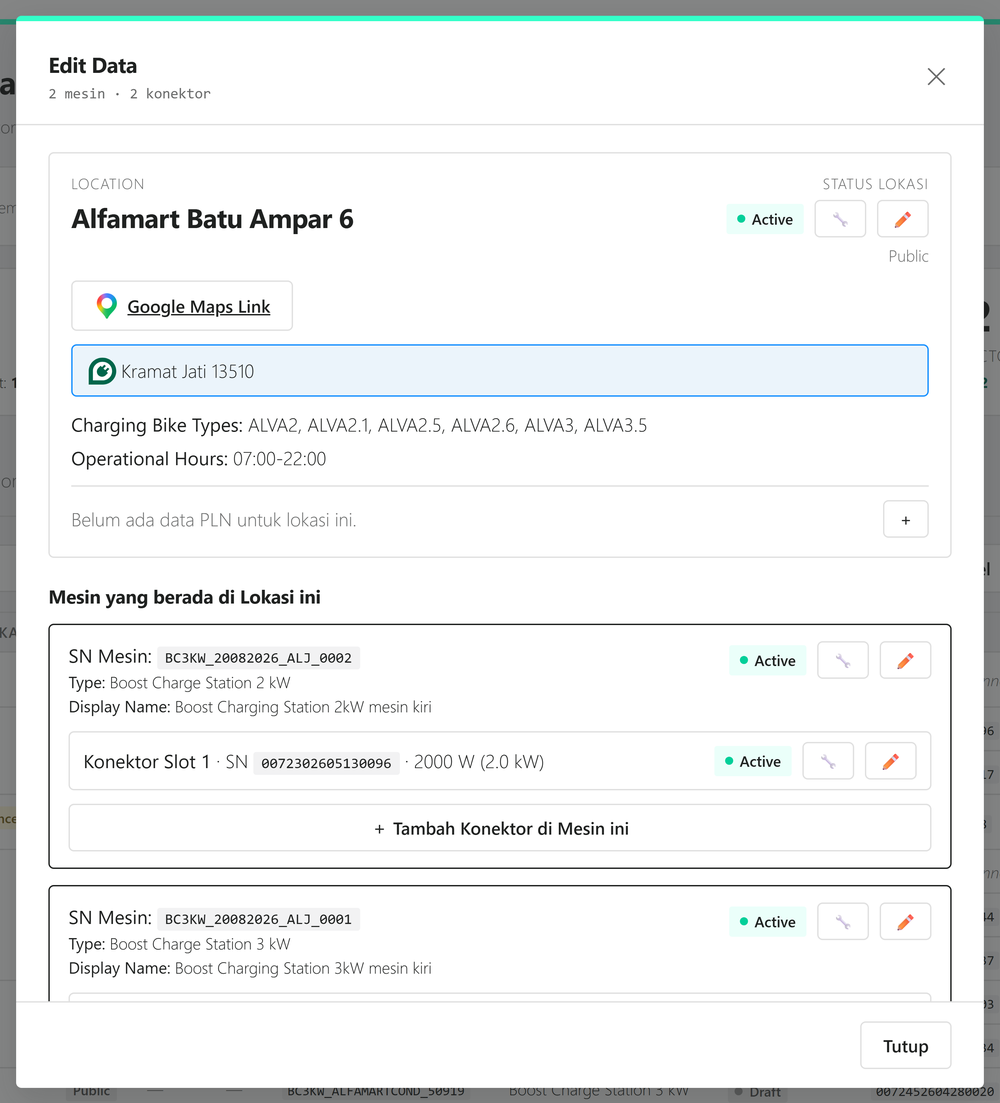
Task: Click the Public label under status
Action: point(908,256)
